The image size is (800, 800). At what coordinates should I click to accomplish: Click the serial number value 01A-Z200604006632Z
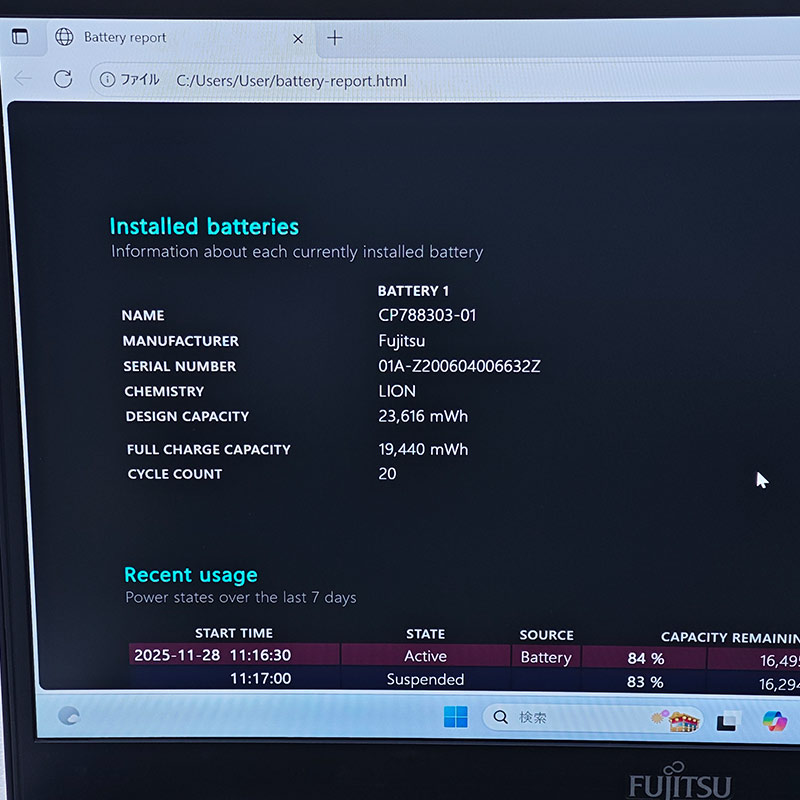459,366
